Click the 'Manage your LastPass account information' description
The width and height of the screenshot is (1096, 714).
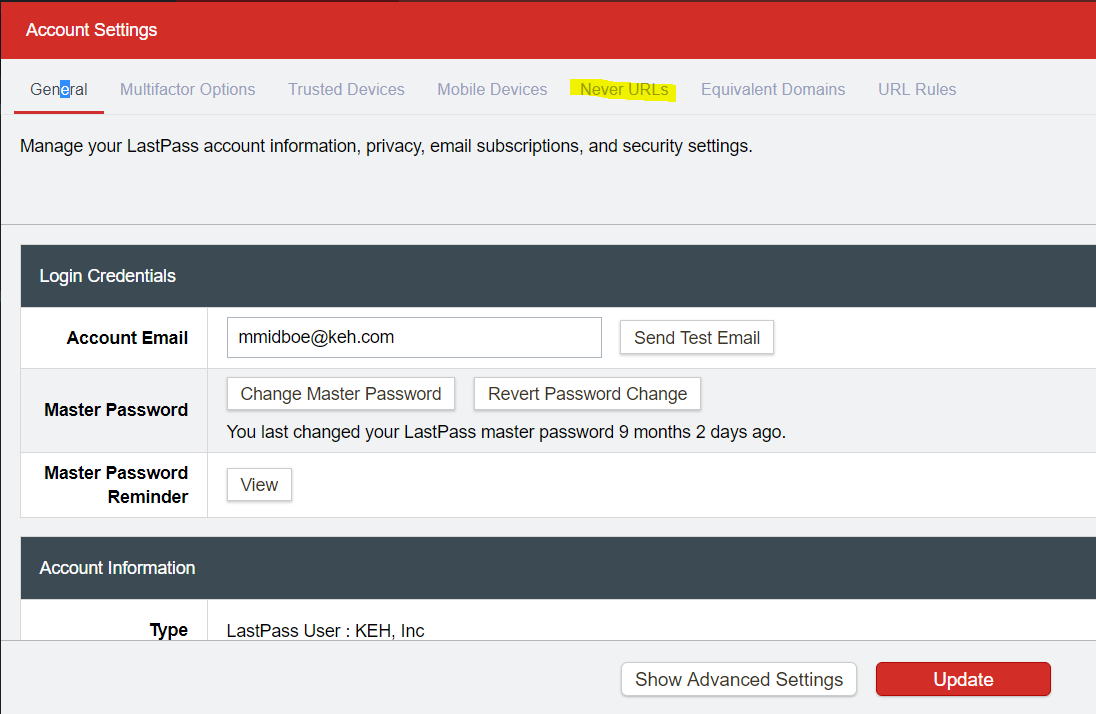386,146
